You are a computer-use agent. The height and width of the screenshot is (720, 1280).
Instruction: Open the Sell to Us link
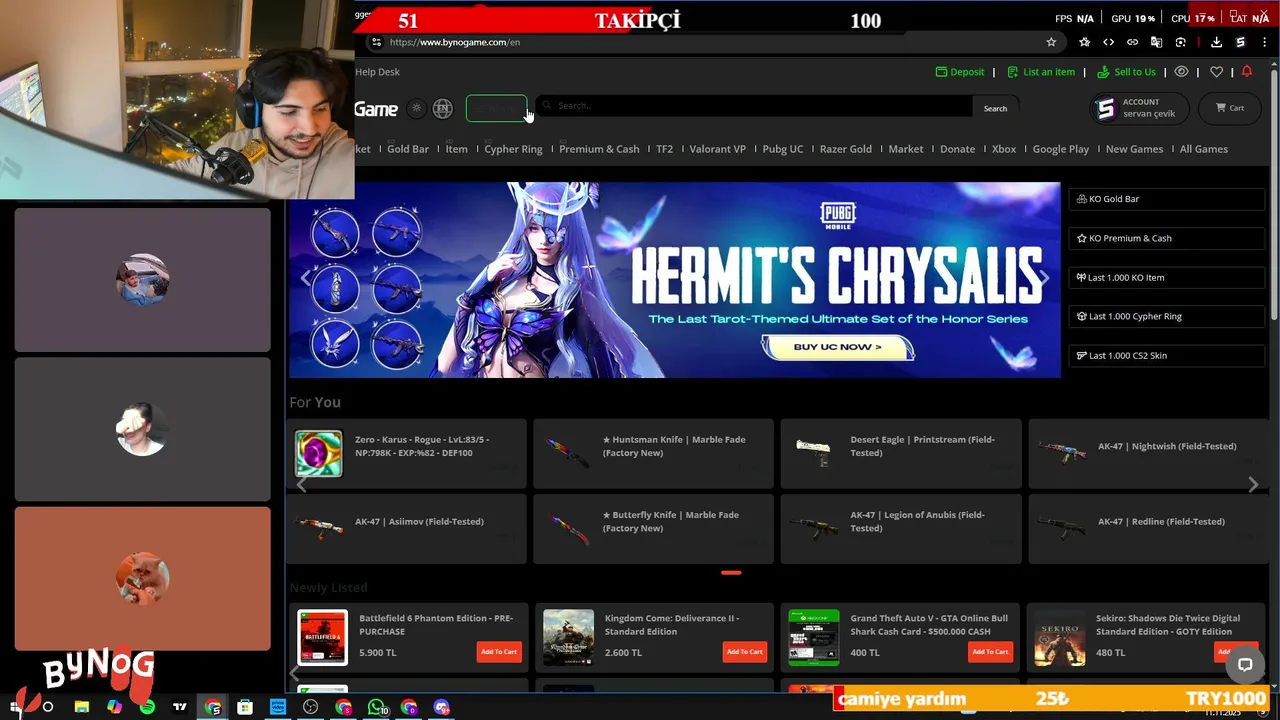click(x=1126, y=72)
